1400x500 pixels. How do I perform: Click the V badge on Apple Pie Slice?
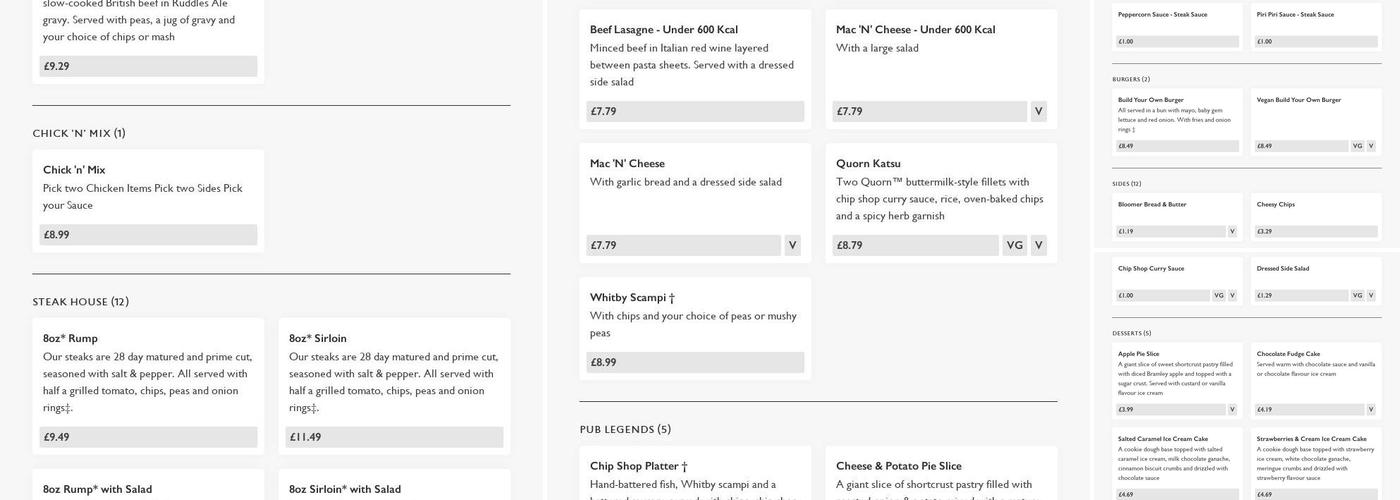[x=1232, y=409]
